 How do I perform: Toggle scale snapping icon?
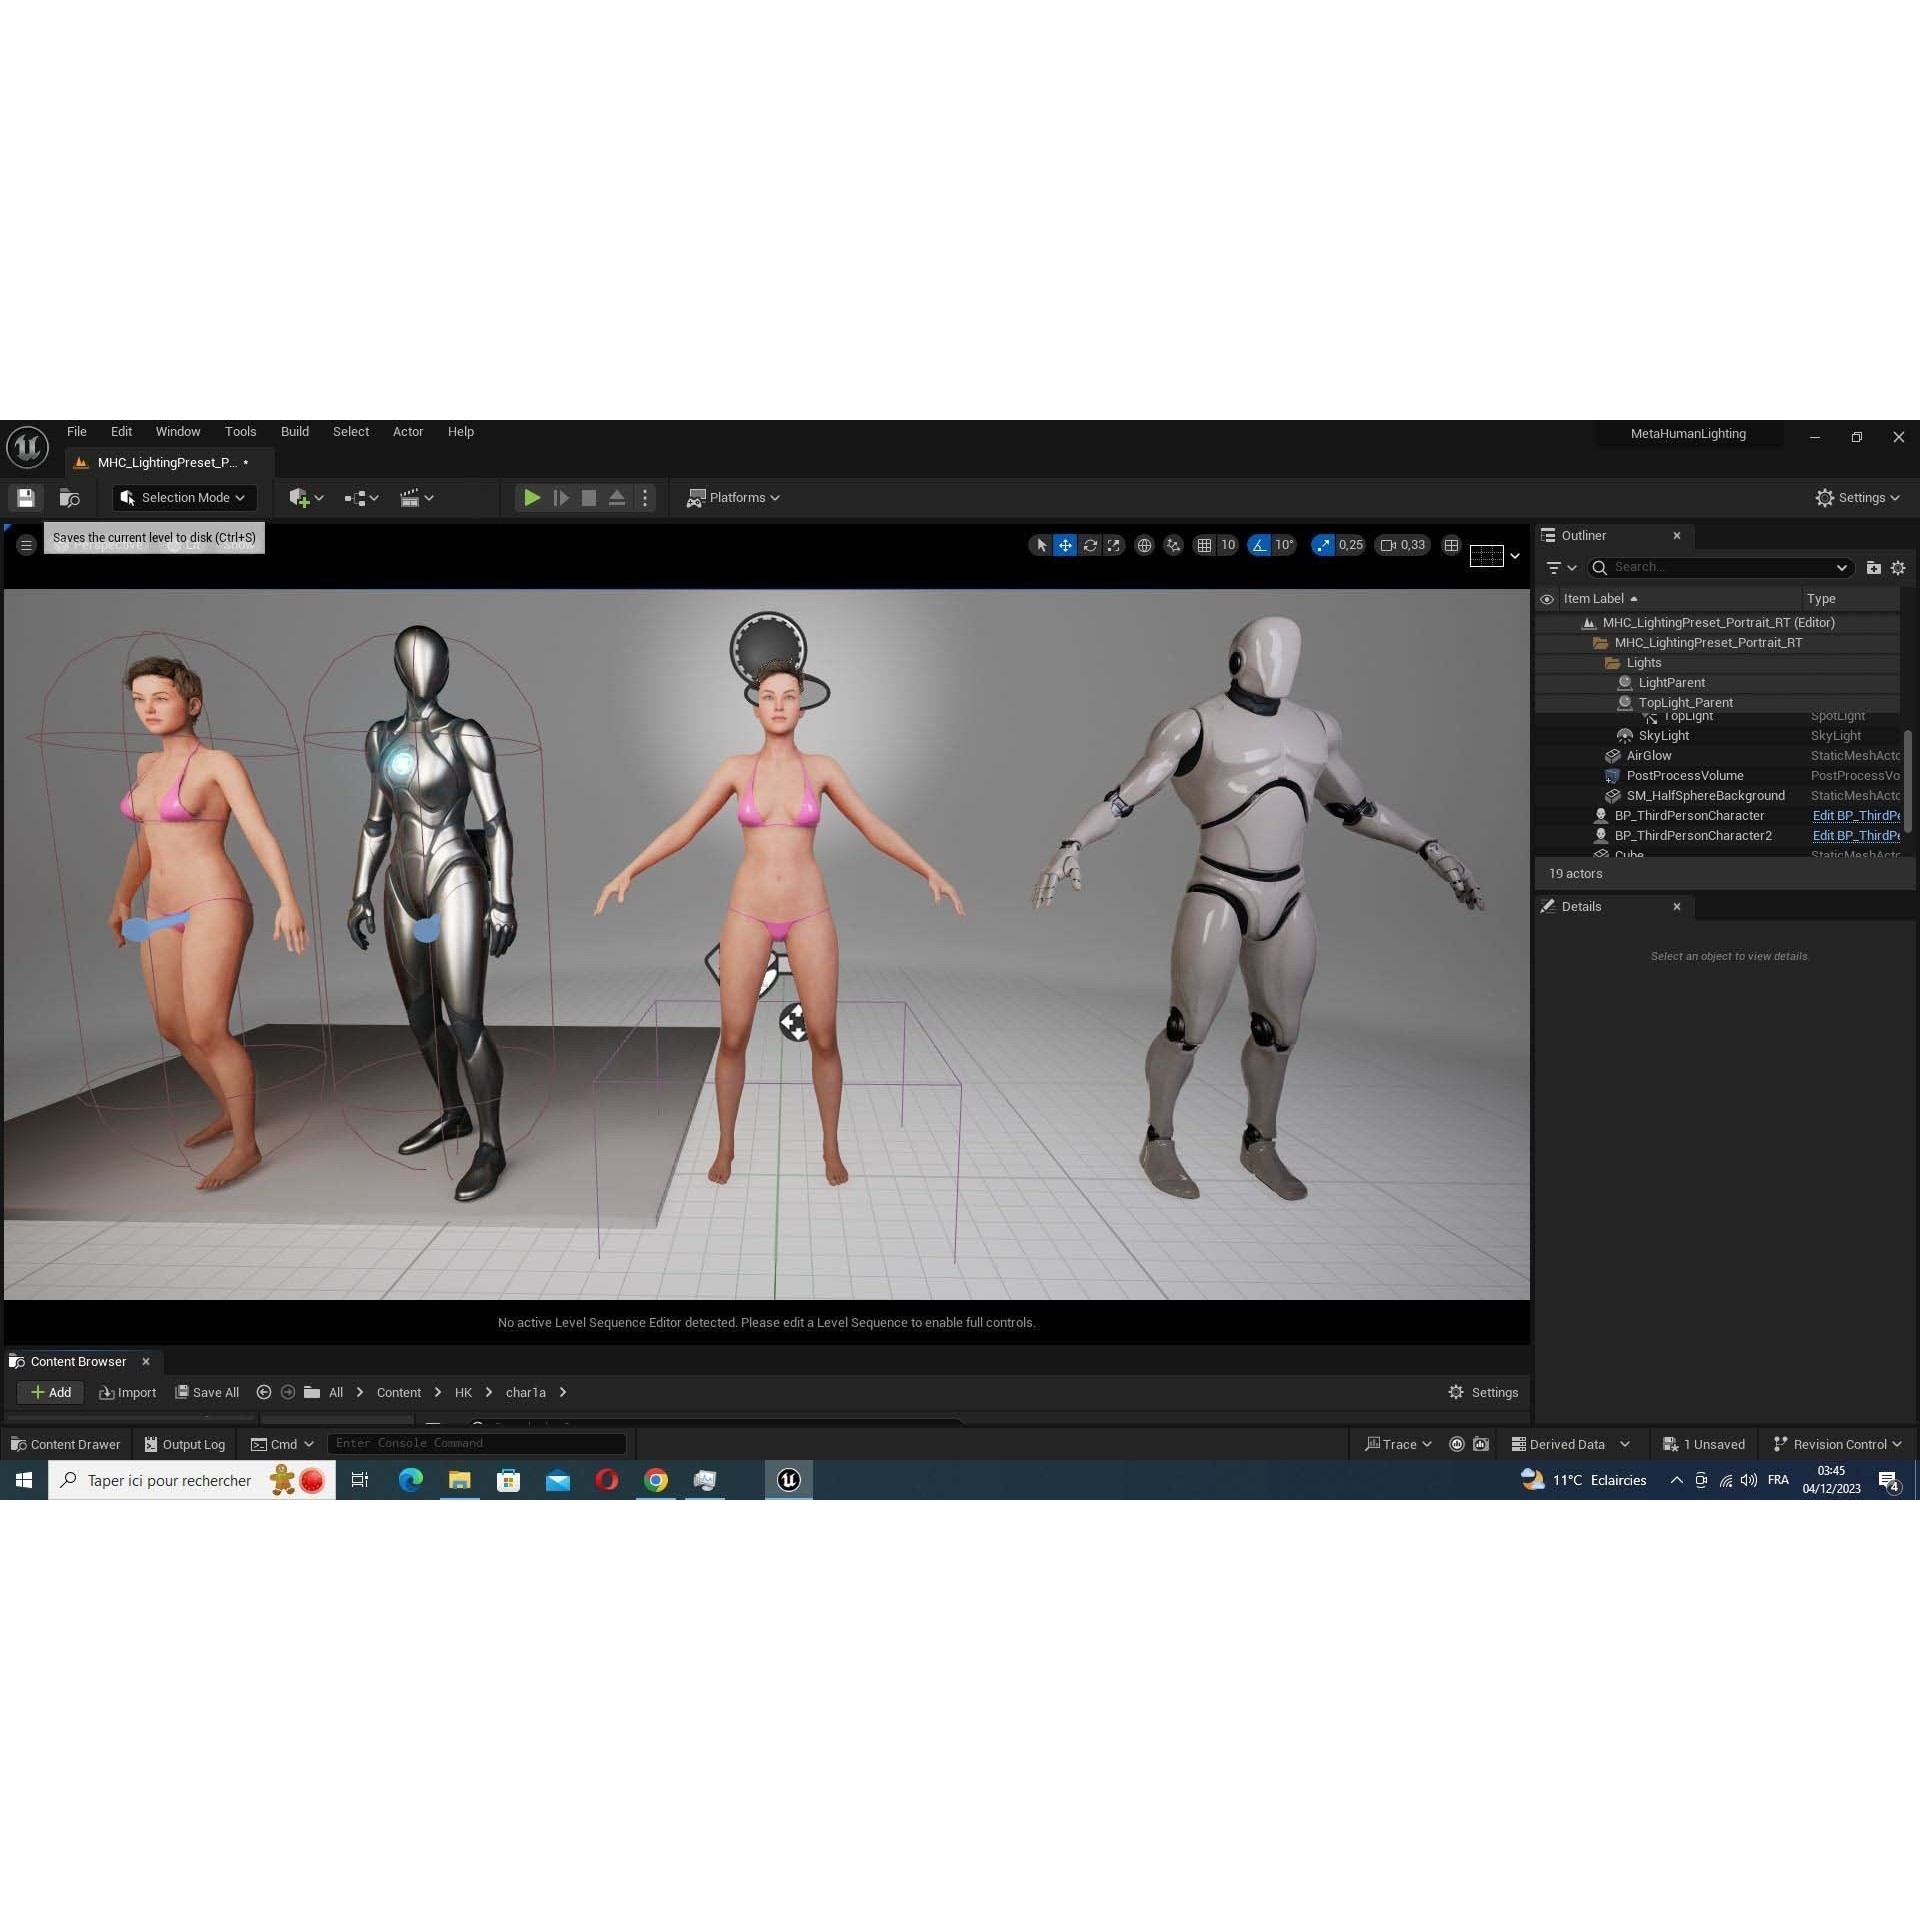[1323, 545]
